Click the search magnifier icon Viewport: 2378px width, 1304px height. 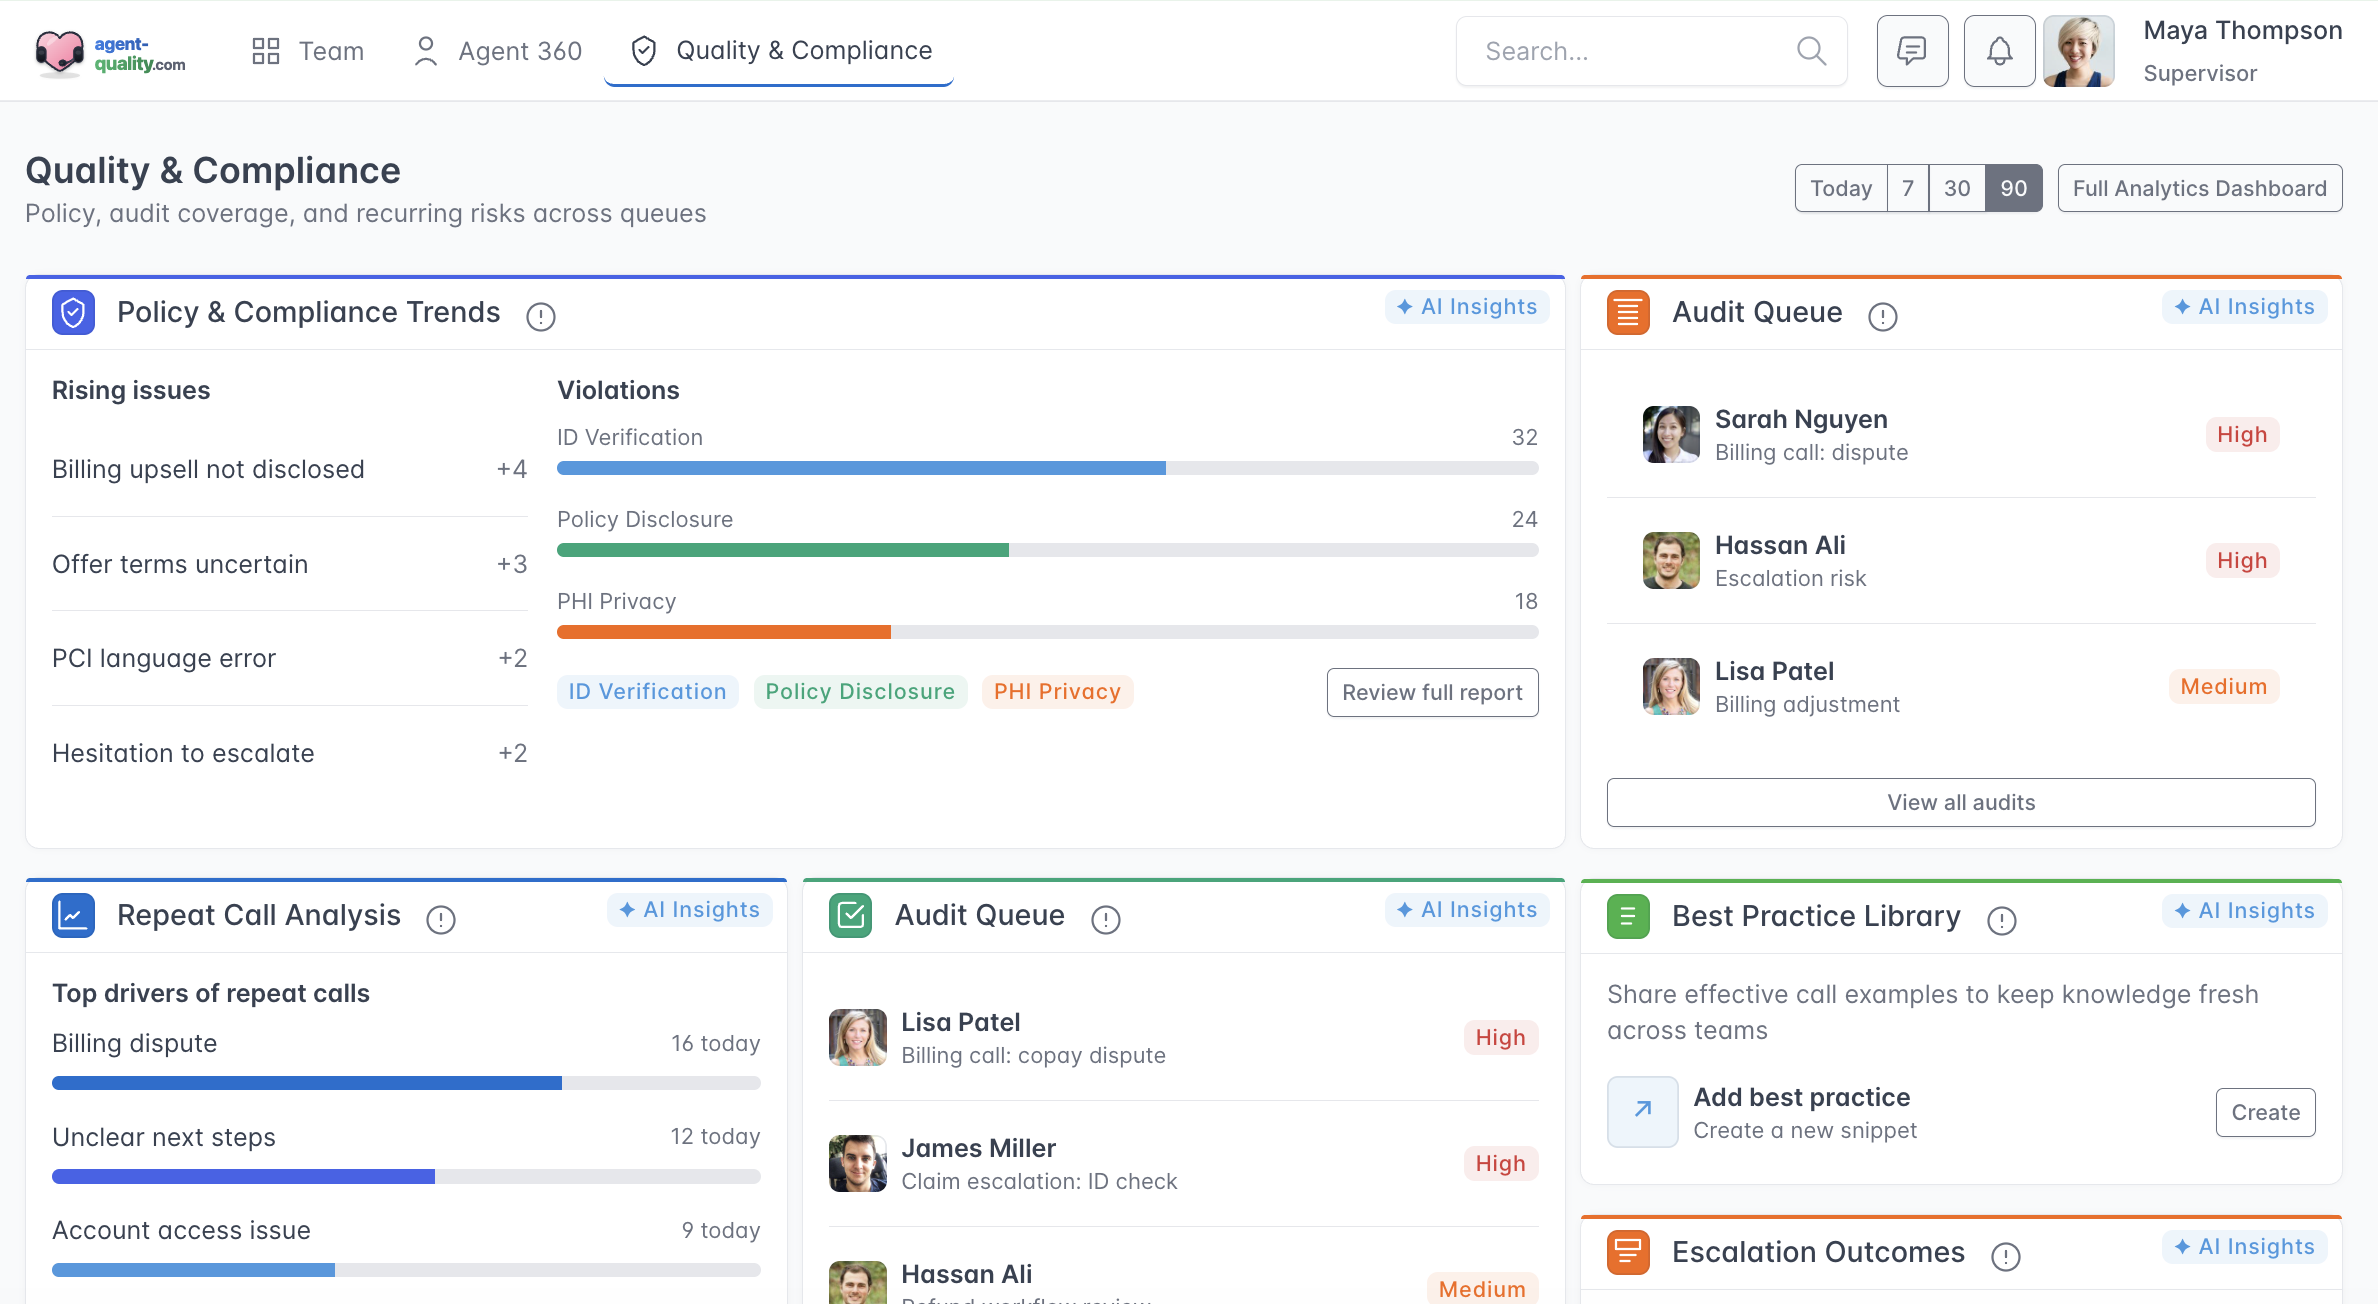1810,51
